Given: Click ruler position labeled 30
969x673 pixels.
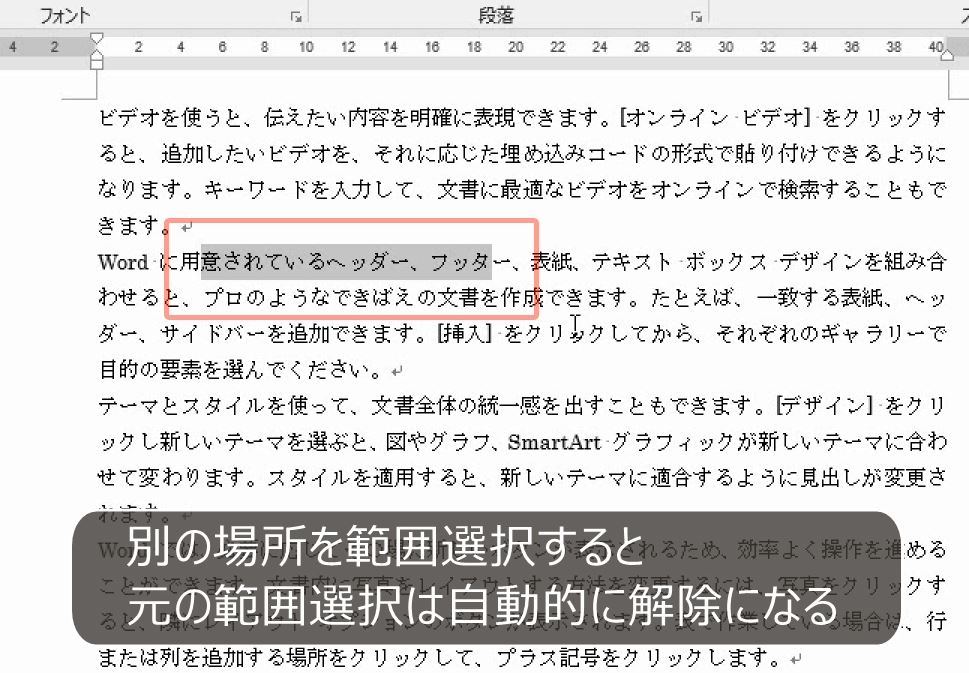Looking at the screenshot, I should (x=726, y=47).
